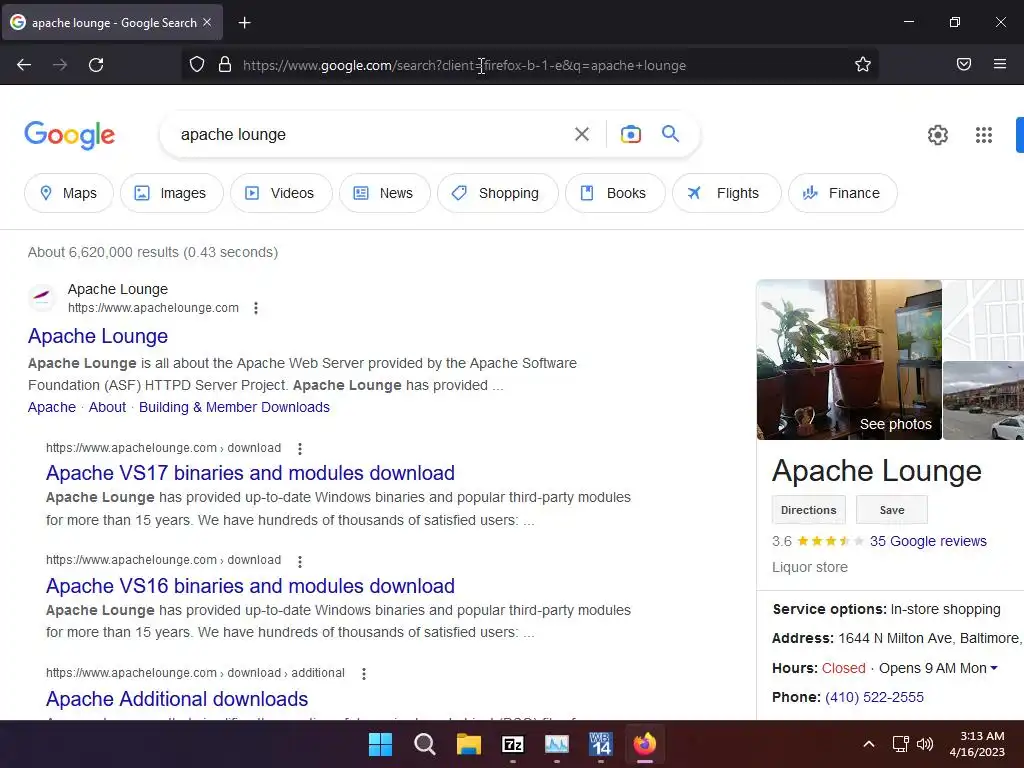Open the Windows Start menu
The height and width of the screenshot is (768, 1024).
[380, 744]
